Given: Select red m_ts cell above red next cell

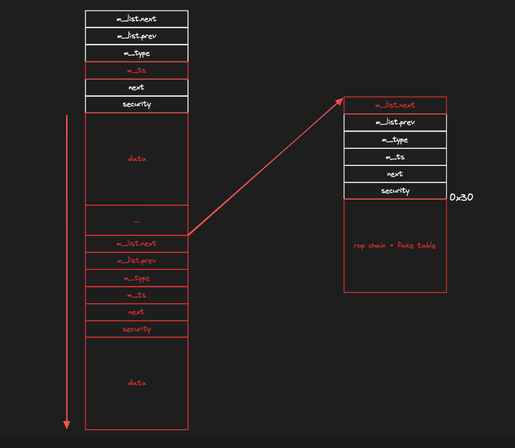Looking at the screenshot, I should [x=137, y=295].
